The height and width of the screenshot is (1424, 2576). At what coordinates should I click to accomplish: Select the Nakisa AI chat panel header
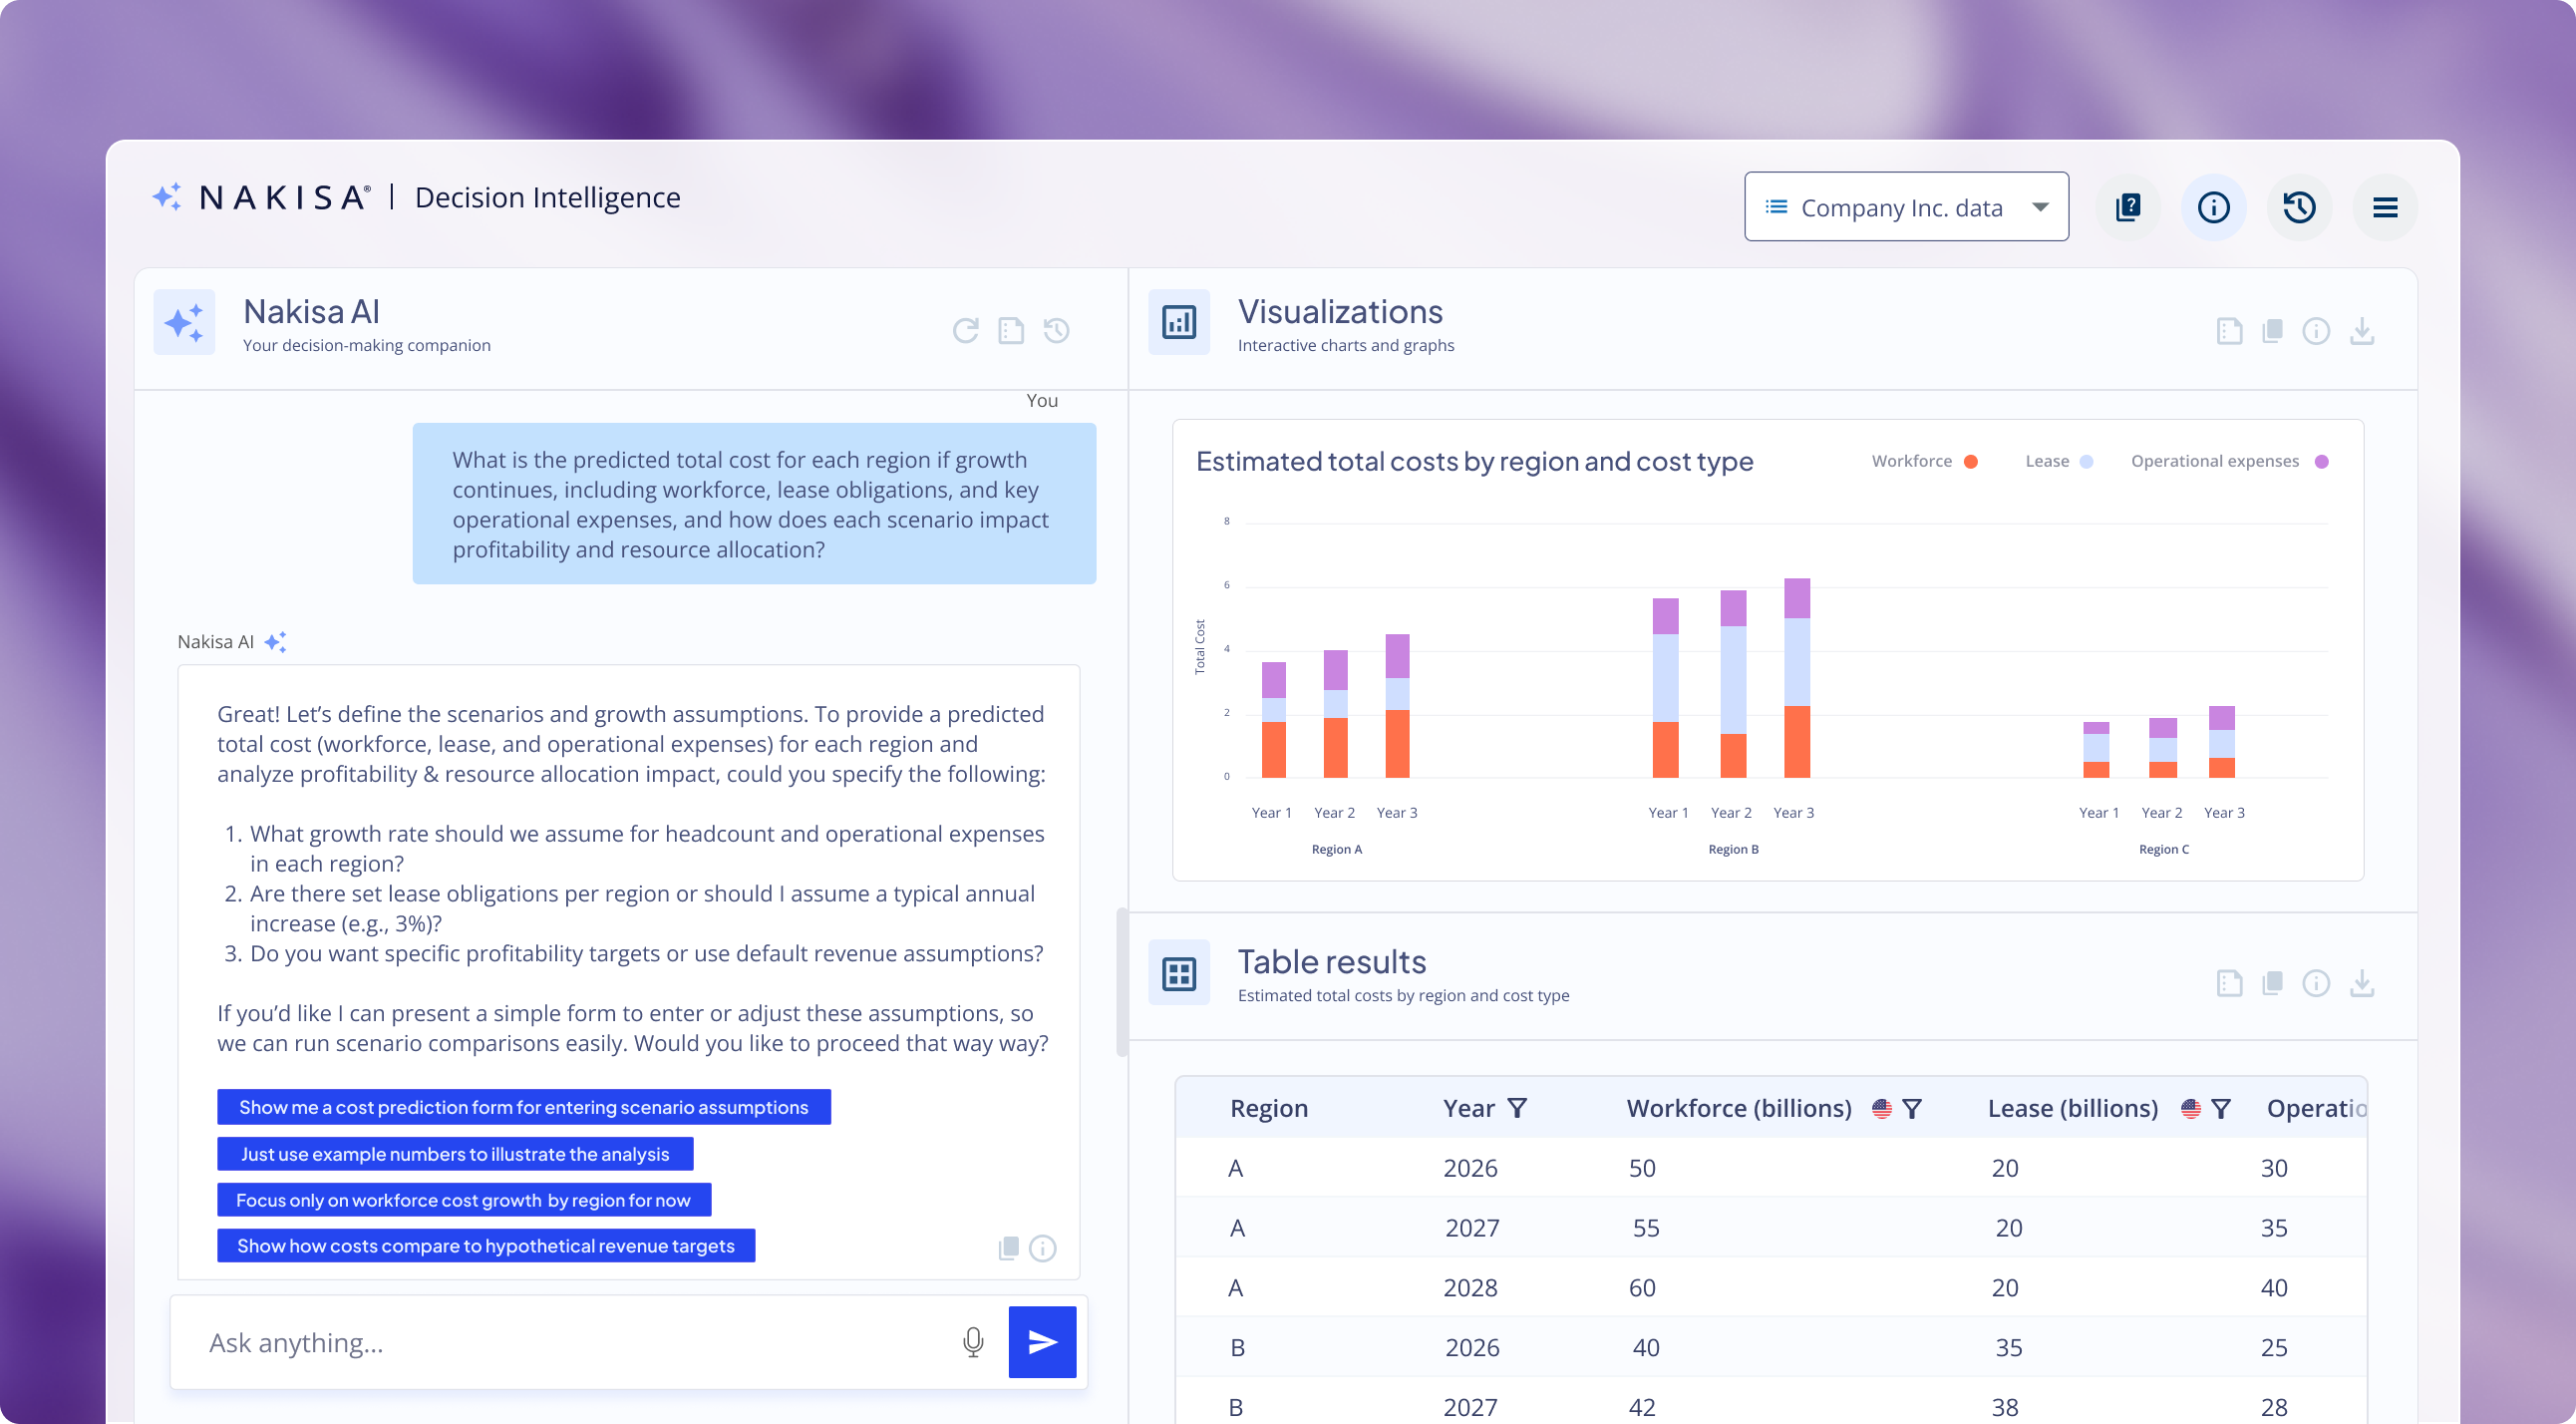311,311
